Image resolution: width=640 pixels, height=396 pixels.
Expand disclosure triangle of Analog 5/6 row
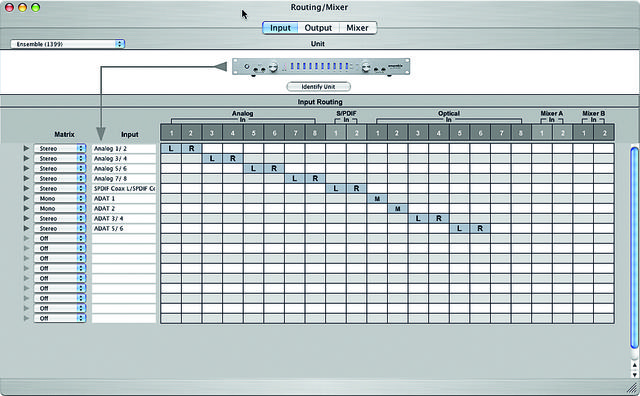[x=27, y=168]
